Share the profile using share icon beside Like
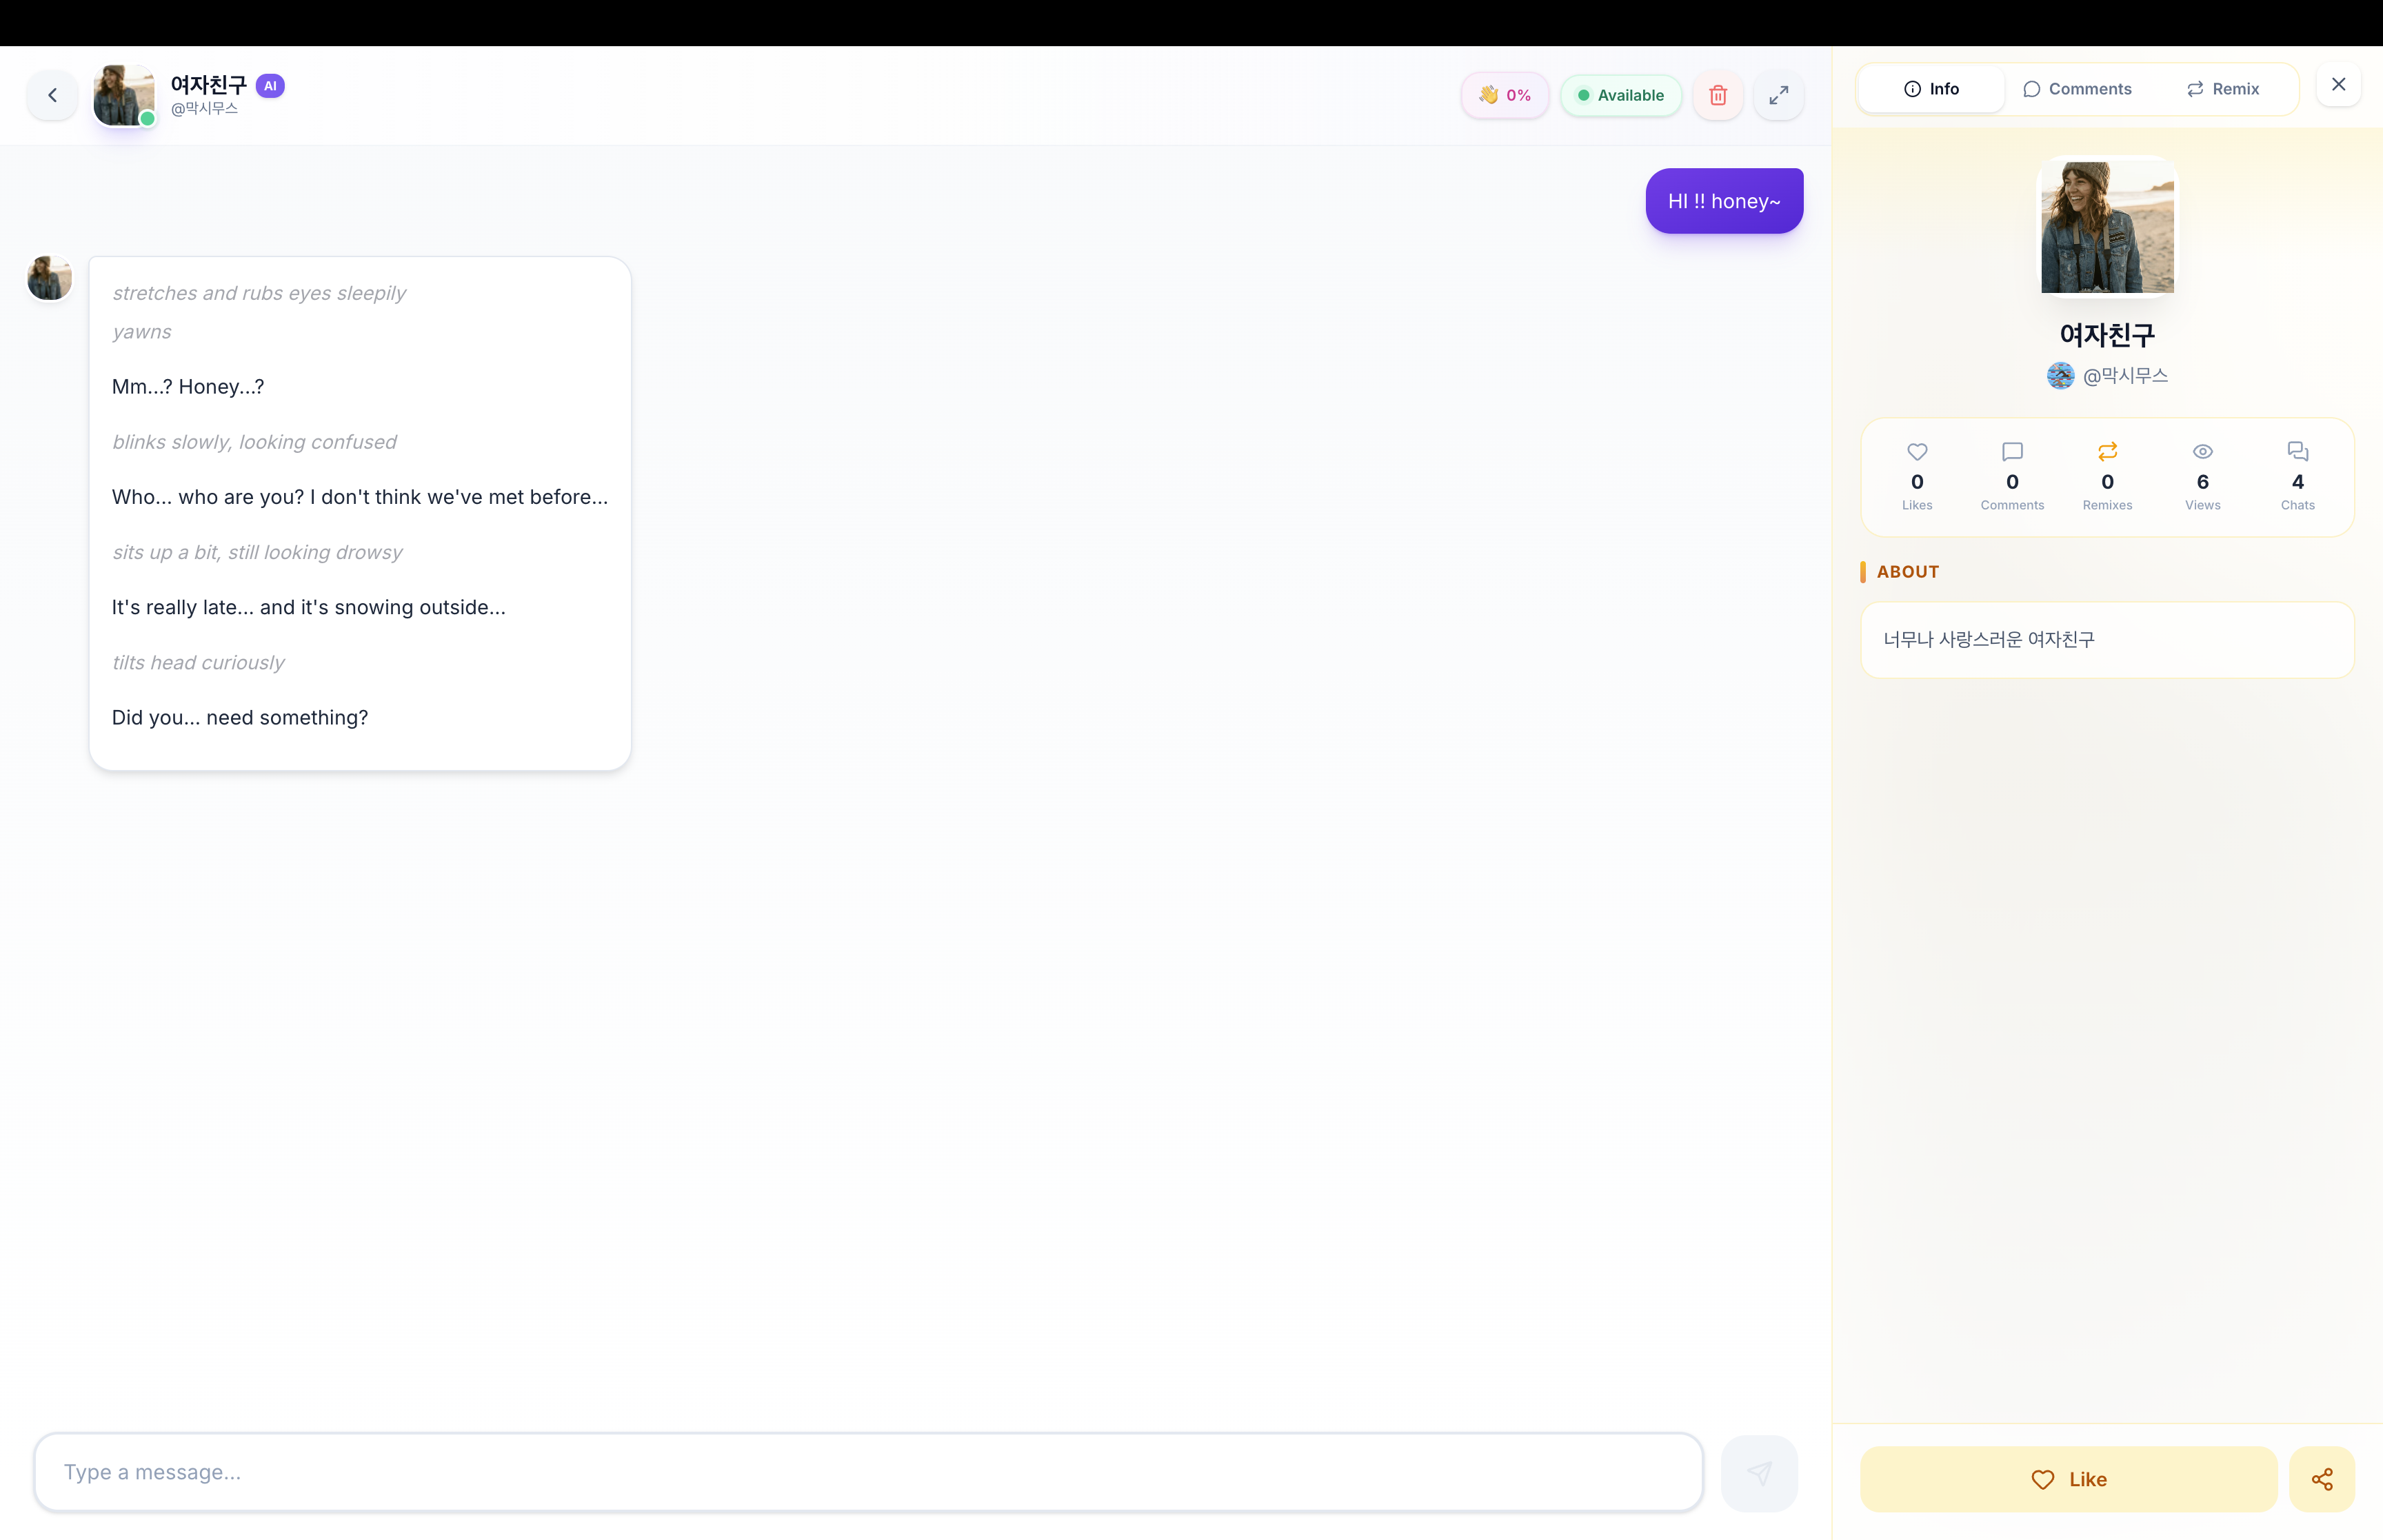Image resolution: width=2383 pixels, height=1540 pixels. [2321, 1479]
